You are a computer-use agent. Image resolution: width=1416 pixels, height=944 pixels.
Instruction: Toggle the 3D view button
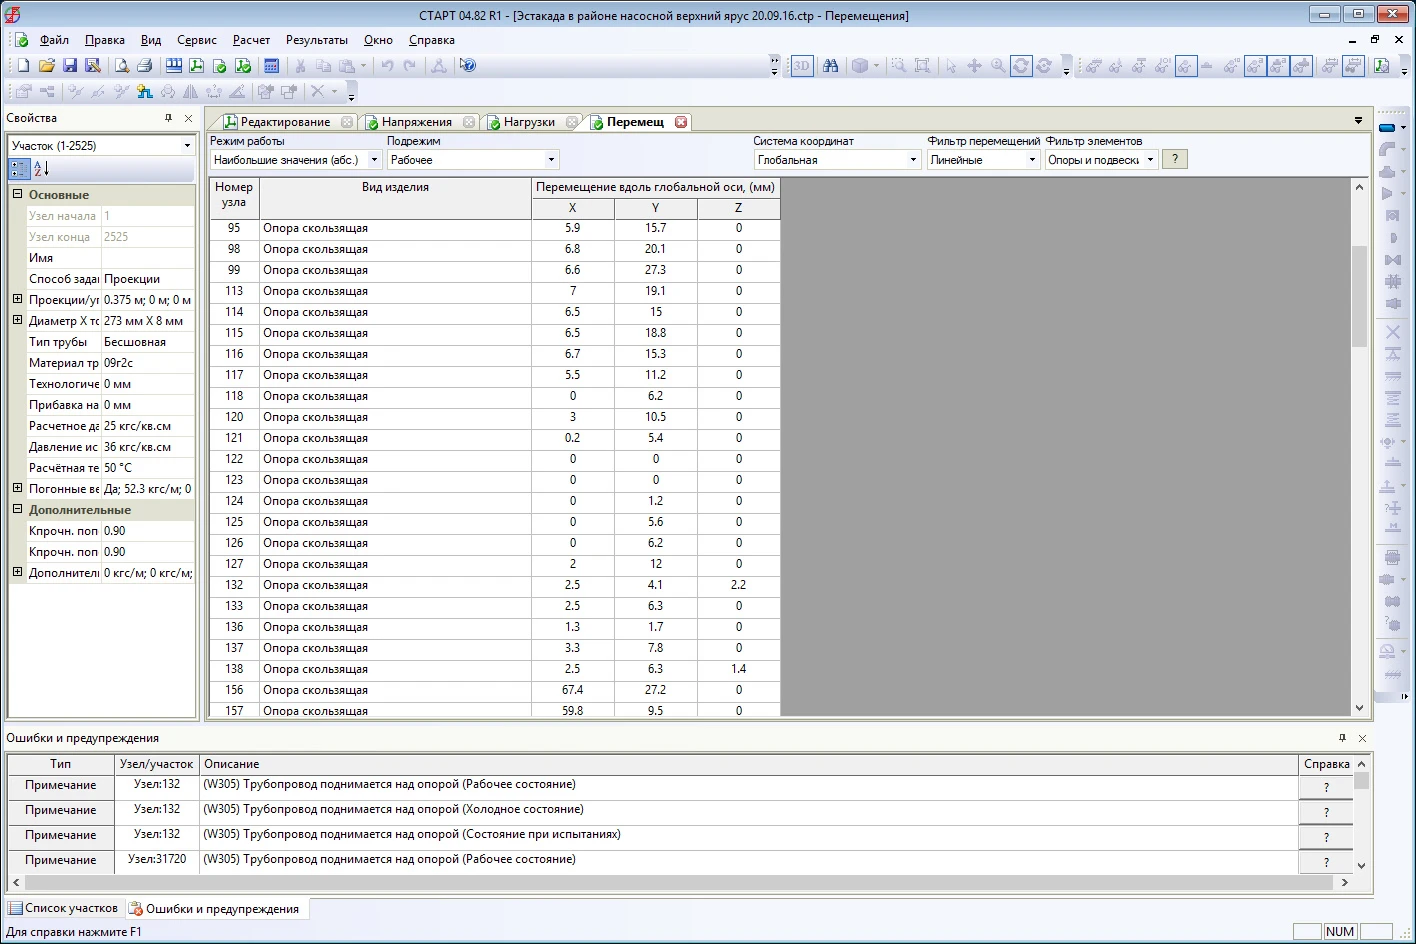pos(802,66)
